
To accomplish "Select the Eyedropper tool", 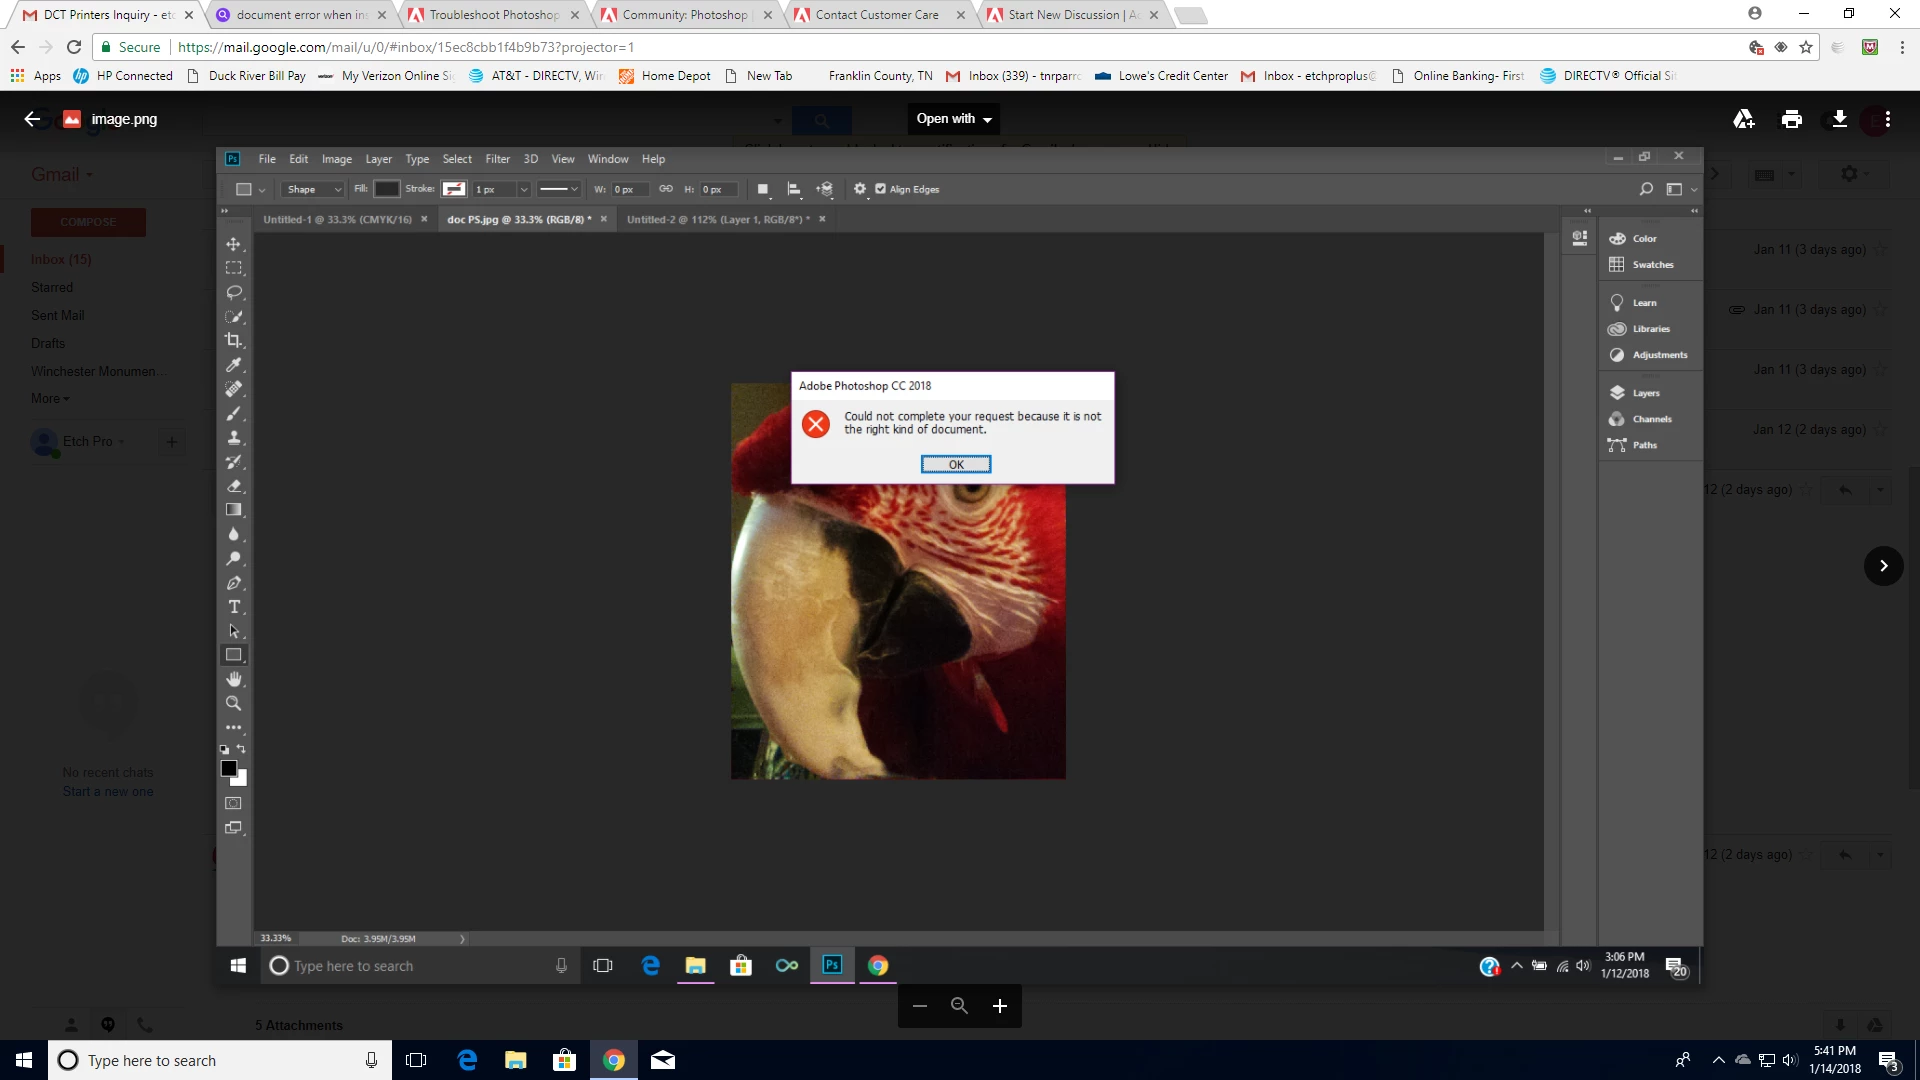I will point(233,365).
